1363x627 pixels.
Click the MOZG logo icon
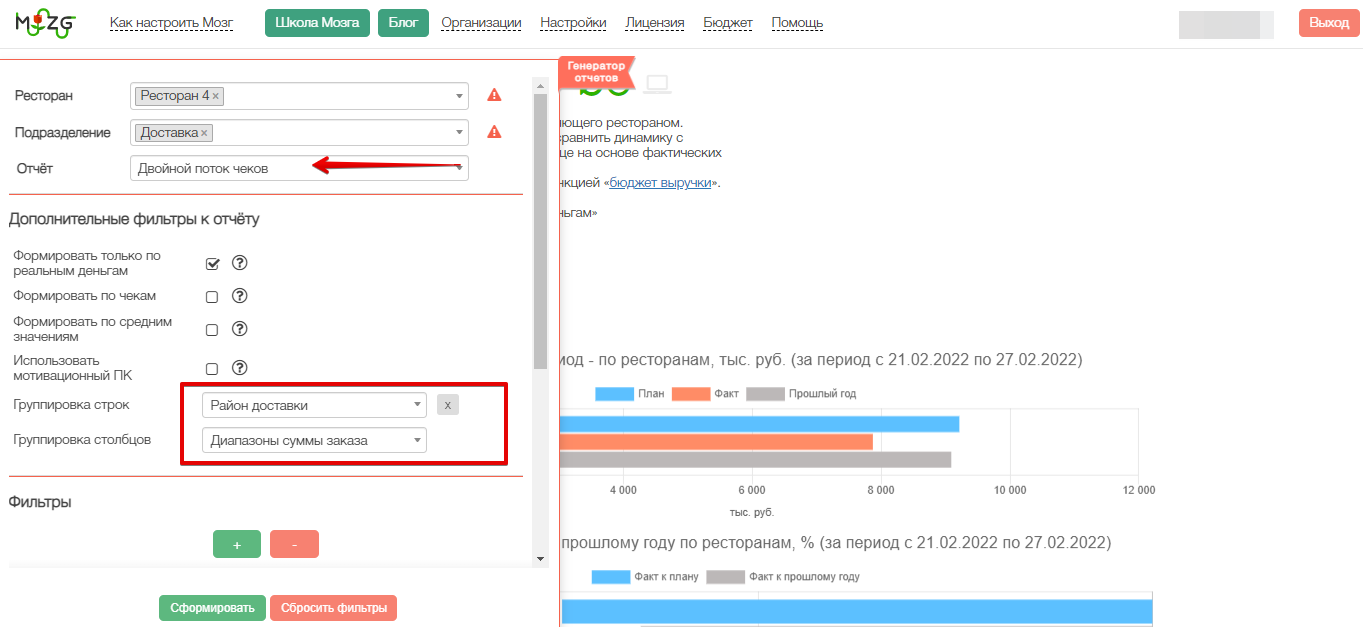pos(45,24)
